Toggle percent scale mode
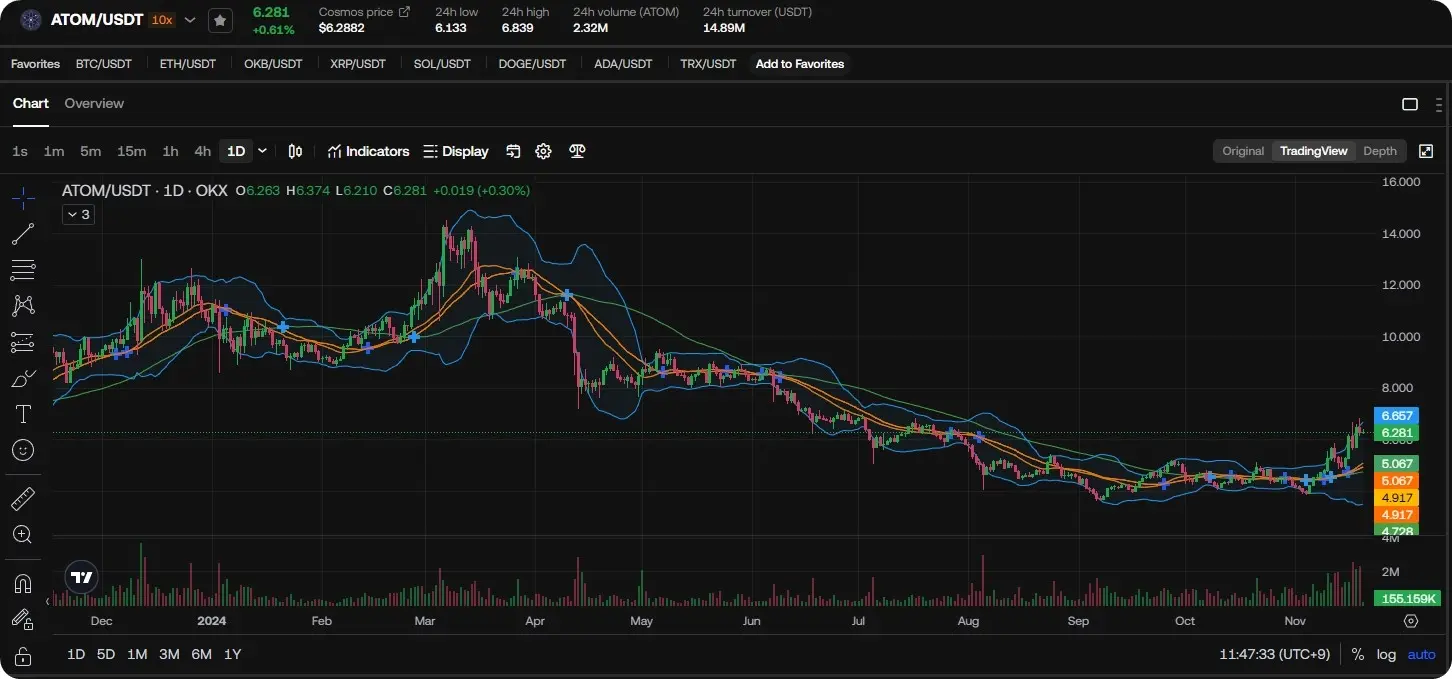The height and width of the screenshot is (679, 1452). point(1358,655)
